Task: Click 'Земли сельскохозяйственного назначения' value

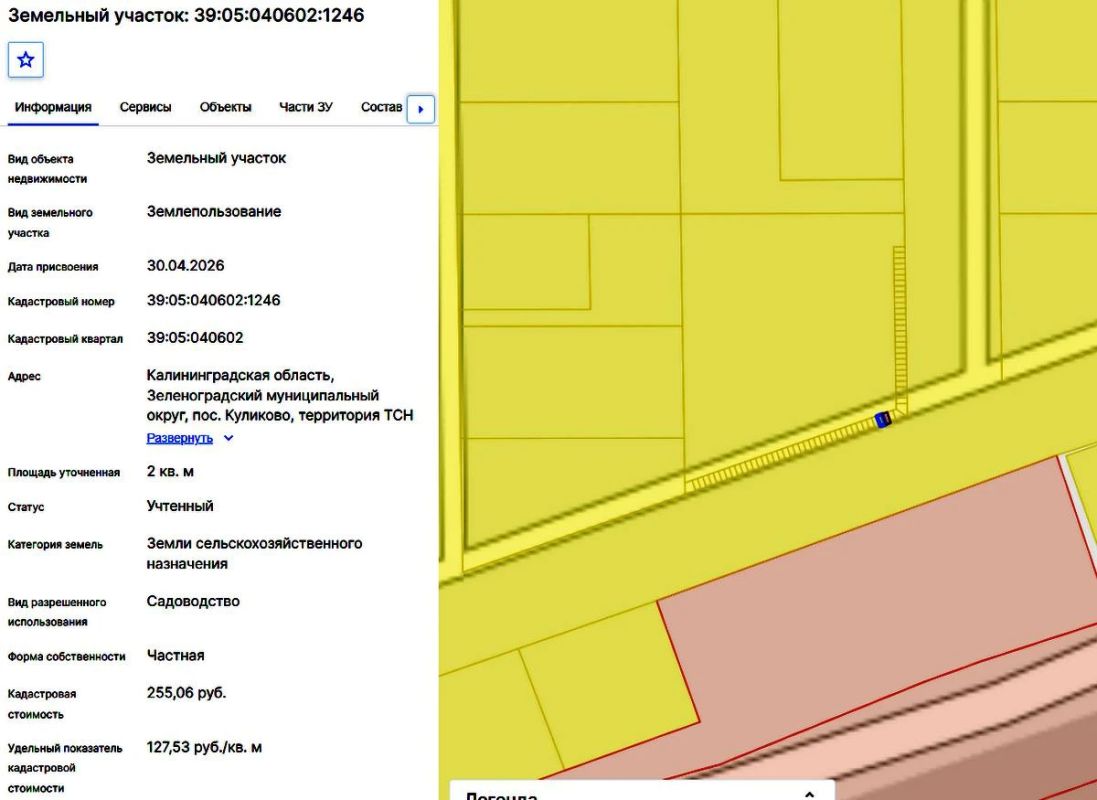Action: [255, 554]
